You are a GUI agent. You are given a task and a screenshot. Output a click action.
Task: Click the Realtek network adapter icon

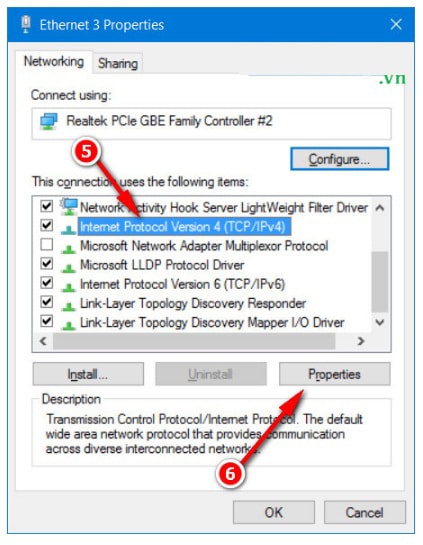pyautogui.click(x=48, y=121)
